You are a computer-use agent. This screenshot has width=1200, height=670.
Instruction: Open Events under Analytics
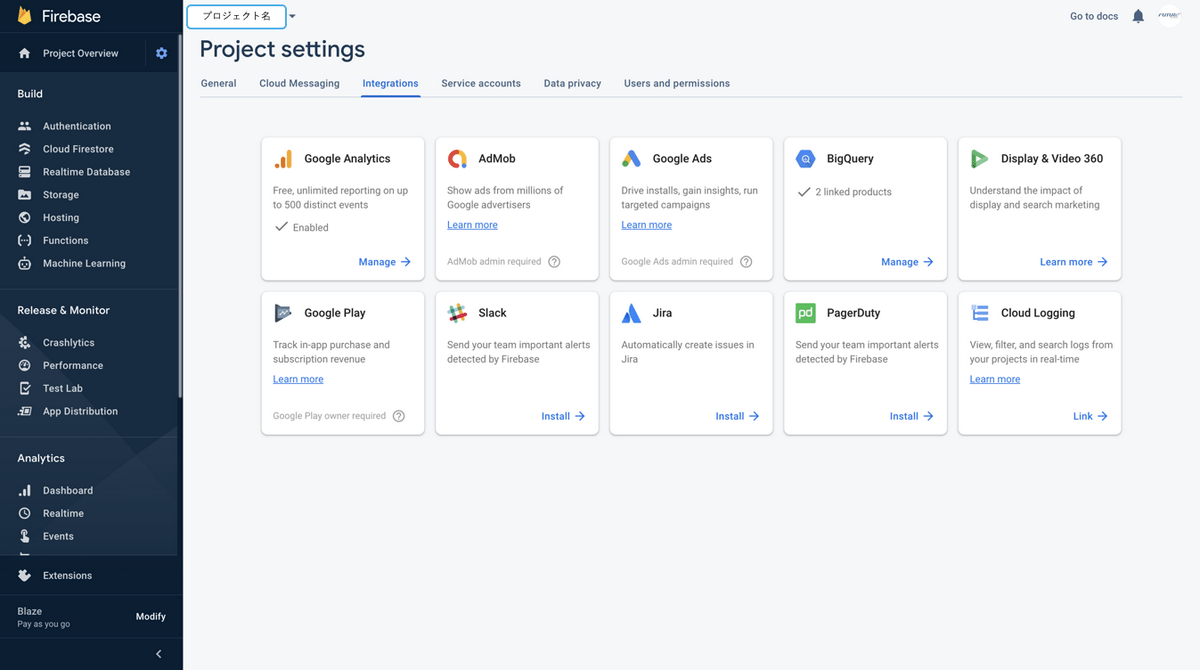[x=58, y=537]
